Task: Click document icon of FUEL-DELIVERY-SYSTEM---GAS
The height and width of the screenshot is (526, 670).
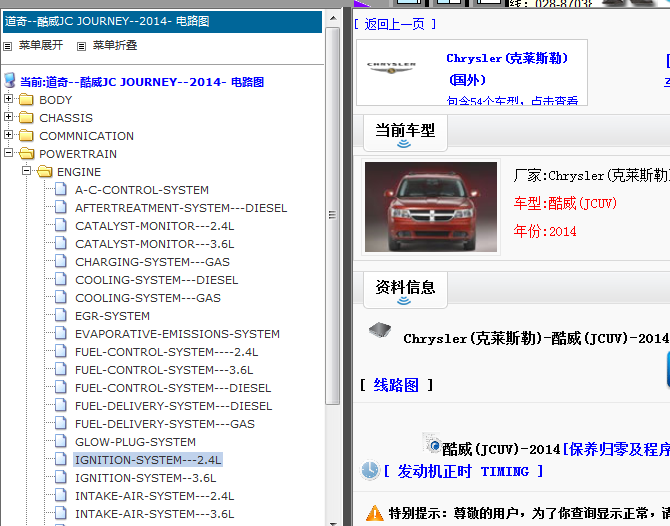Action: [61, 422]
